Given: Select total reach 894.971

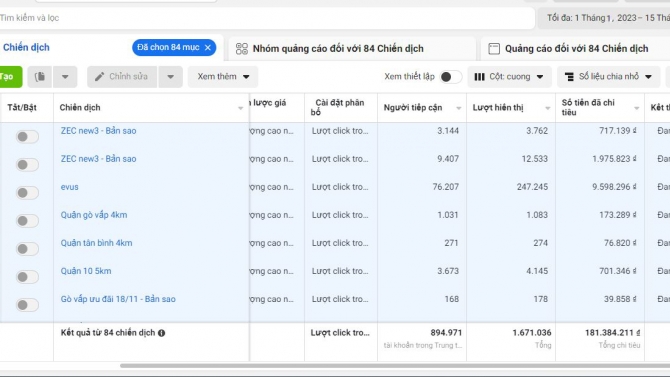Looking at the screenshot, I should pos(446,333).
